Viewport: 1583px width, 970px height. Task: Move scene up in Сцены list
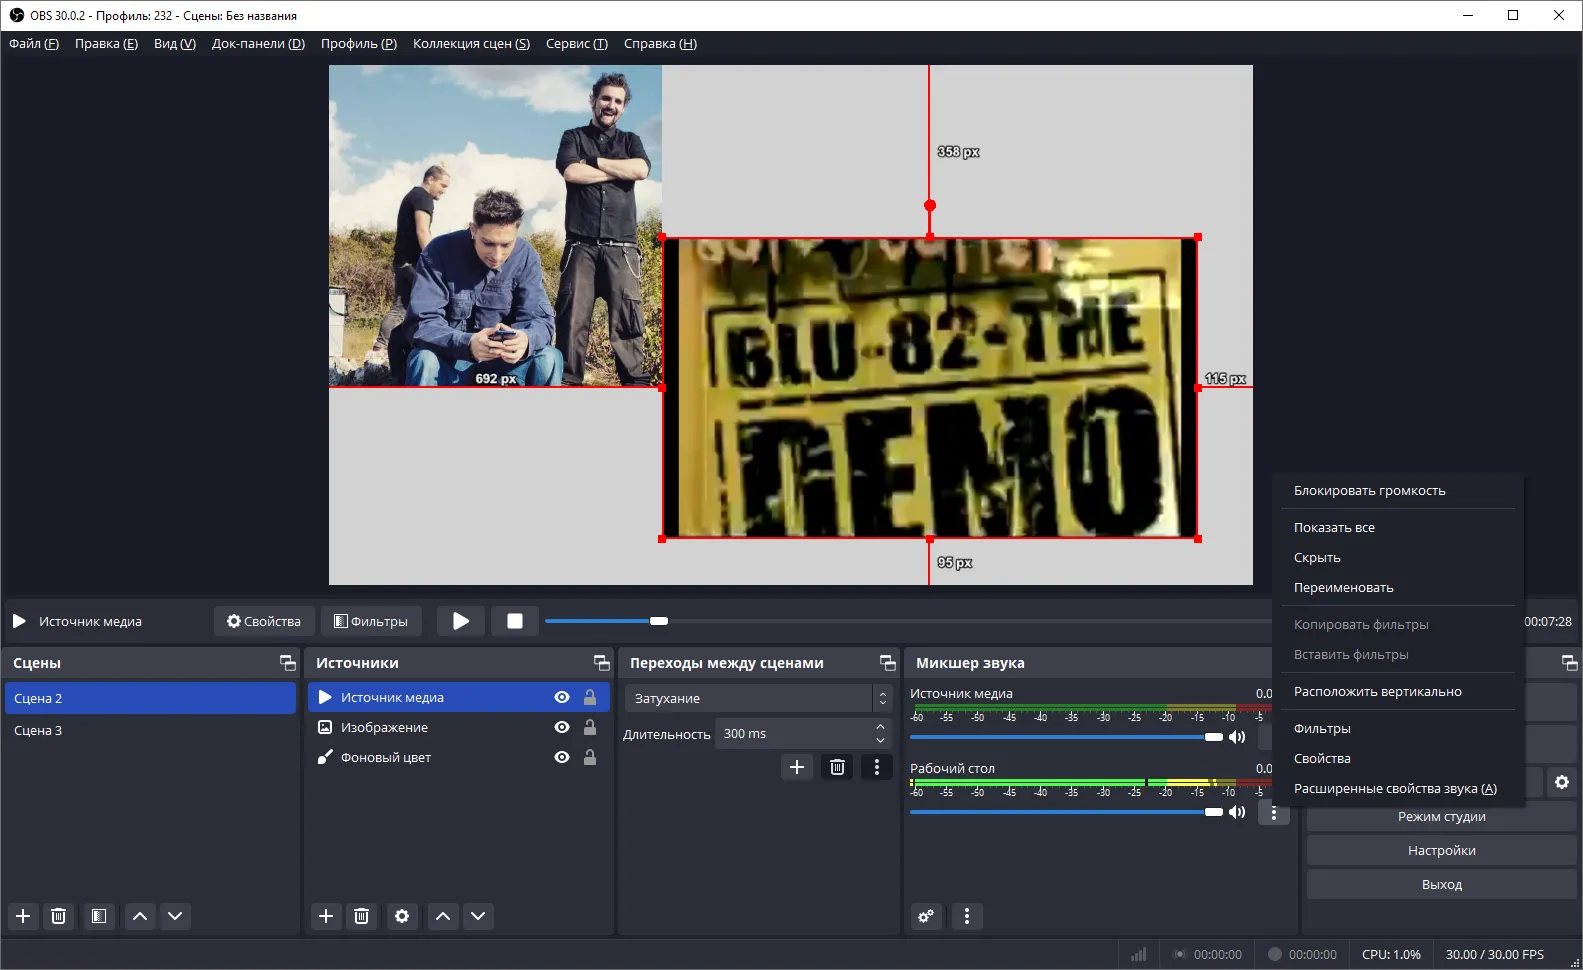point(140,916)
